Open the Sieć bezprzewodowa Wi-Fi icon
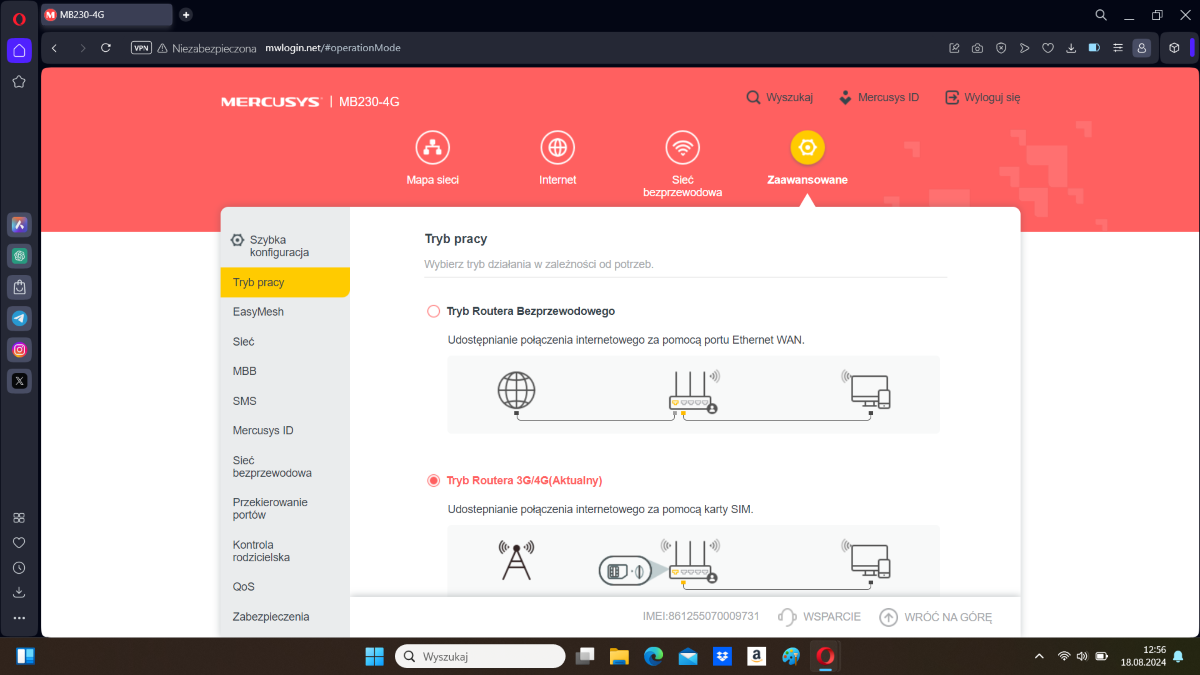The image size is (1200, 675). (682, 148)
